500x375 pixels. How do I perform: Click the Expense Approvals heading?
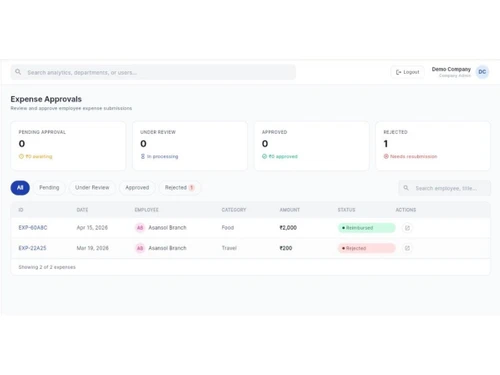tap(46, 99)
